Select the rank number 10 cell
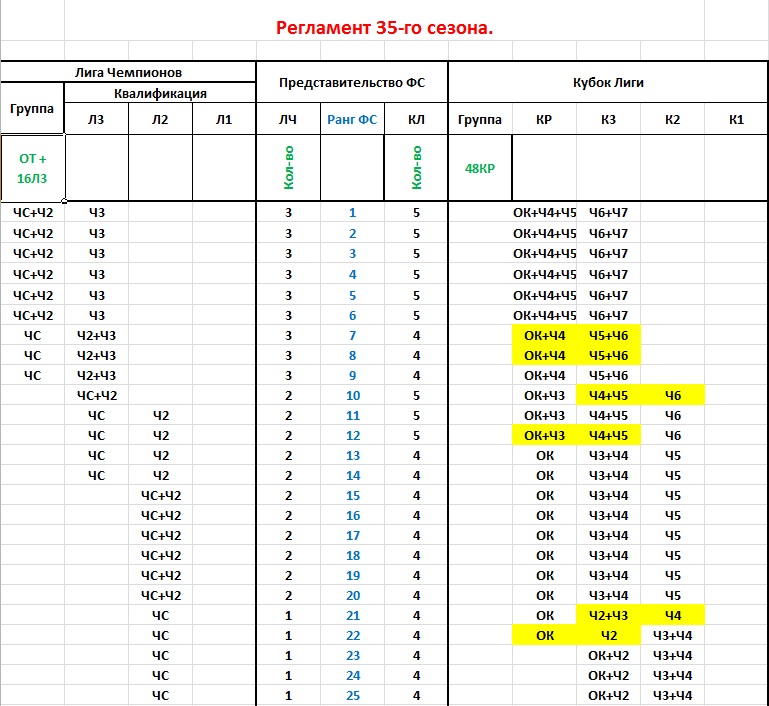Viewport: 769px width, 706px height. (x=352, y=395)
